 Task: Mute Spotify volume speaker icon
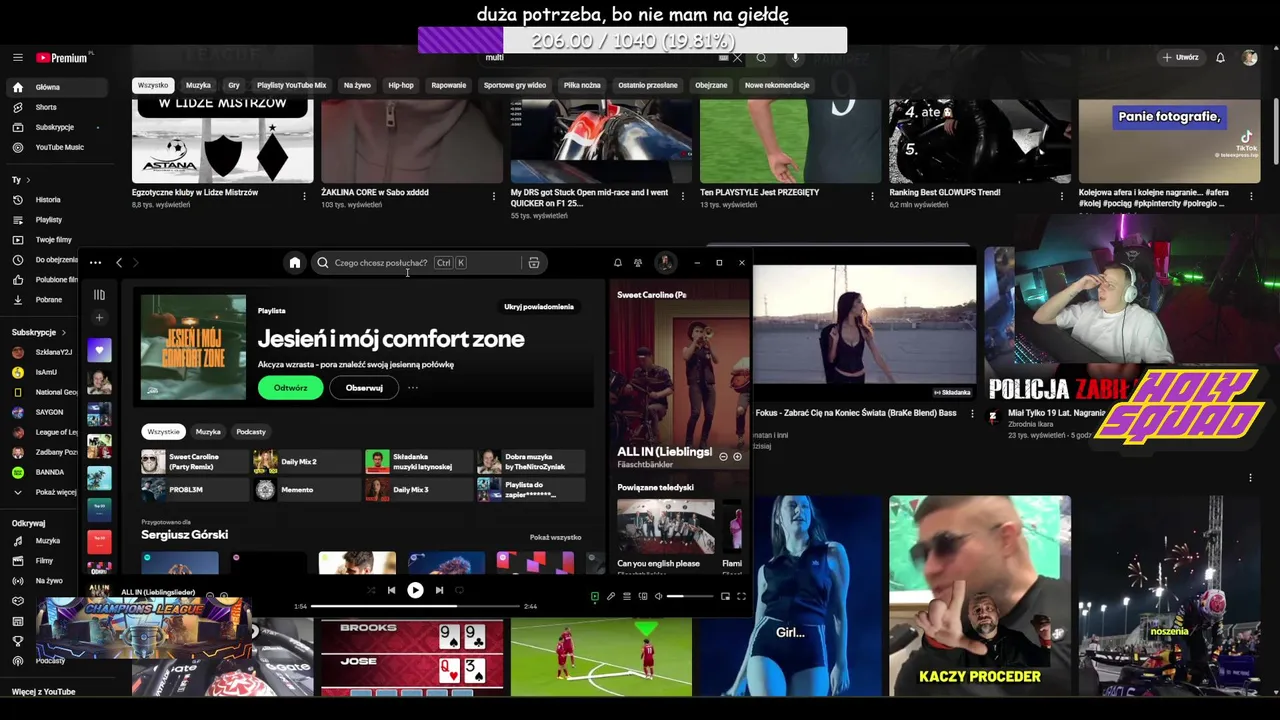click(x=659, y=596)
